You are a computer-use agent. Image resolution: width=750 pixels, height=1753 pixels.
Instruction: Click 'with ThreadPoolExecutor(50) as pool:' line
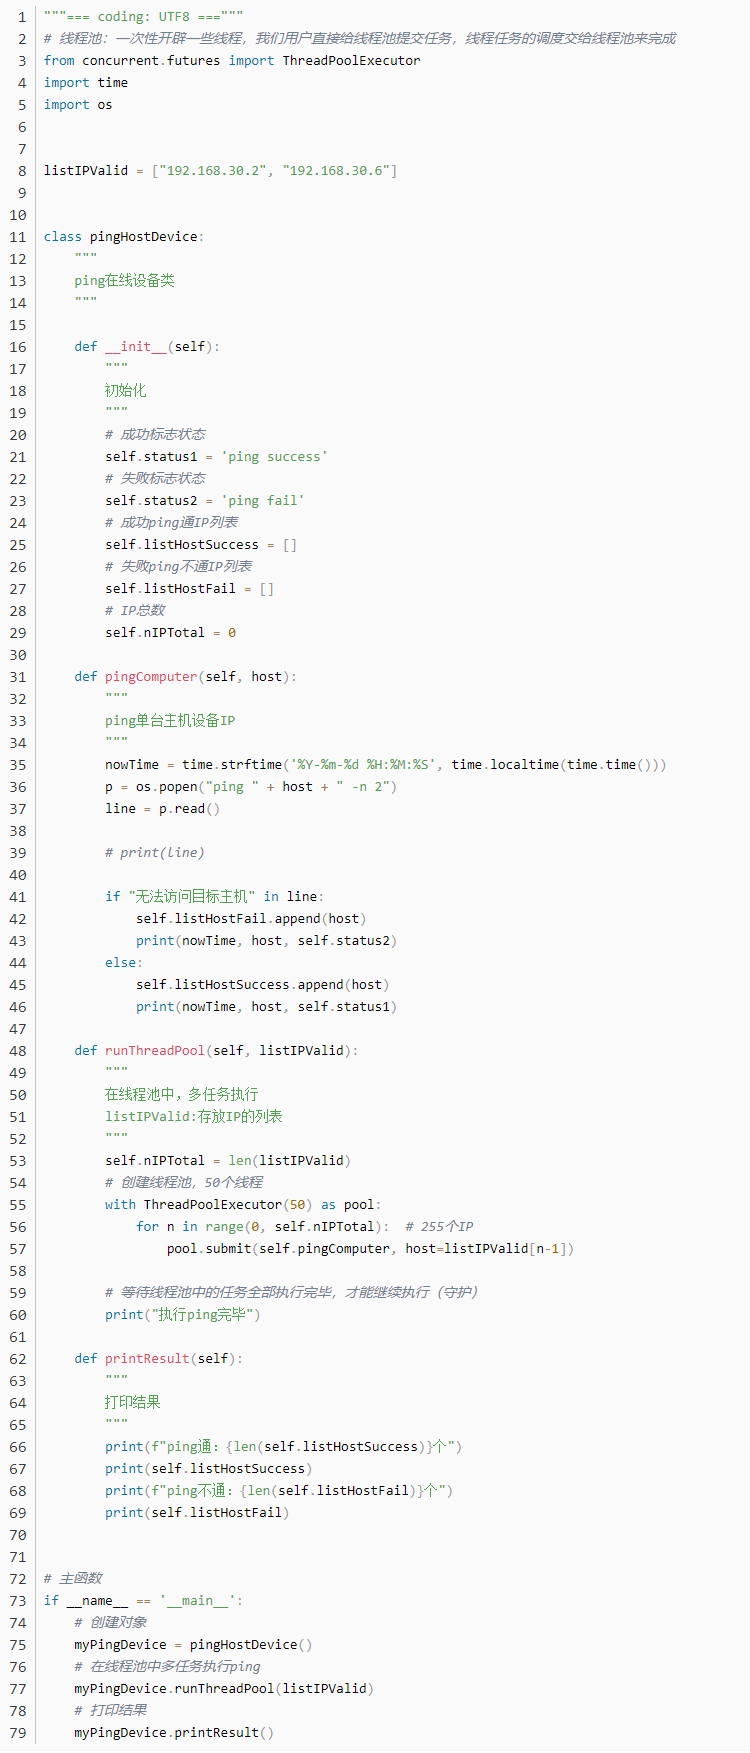point(243,1205)
